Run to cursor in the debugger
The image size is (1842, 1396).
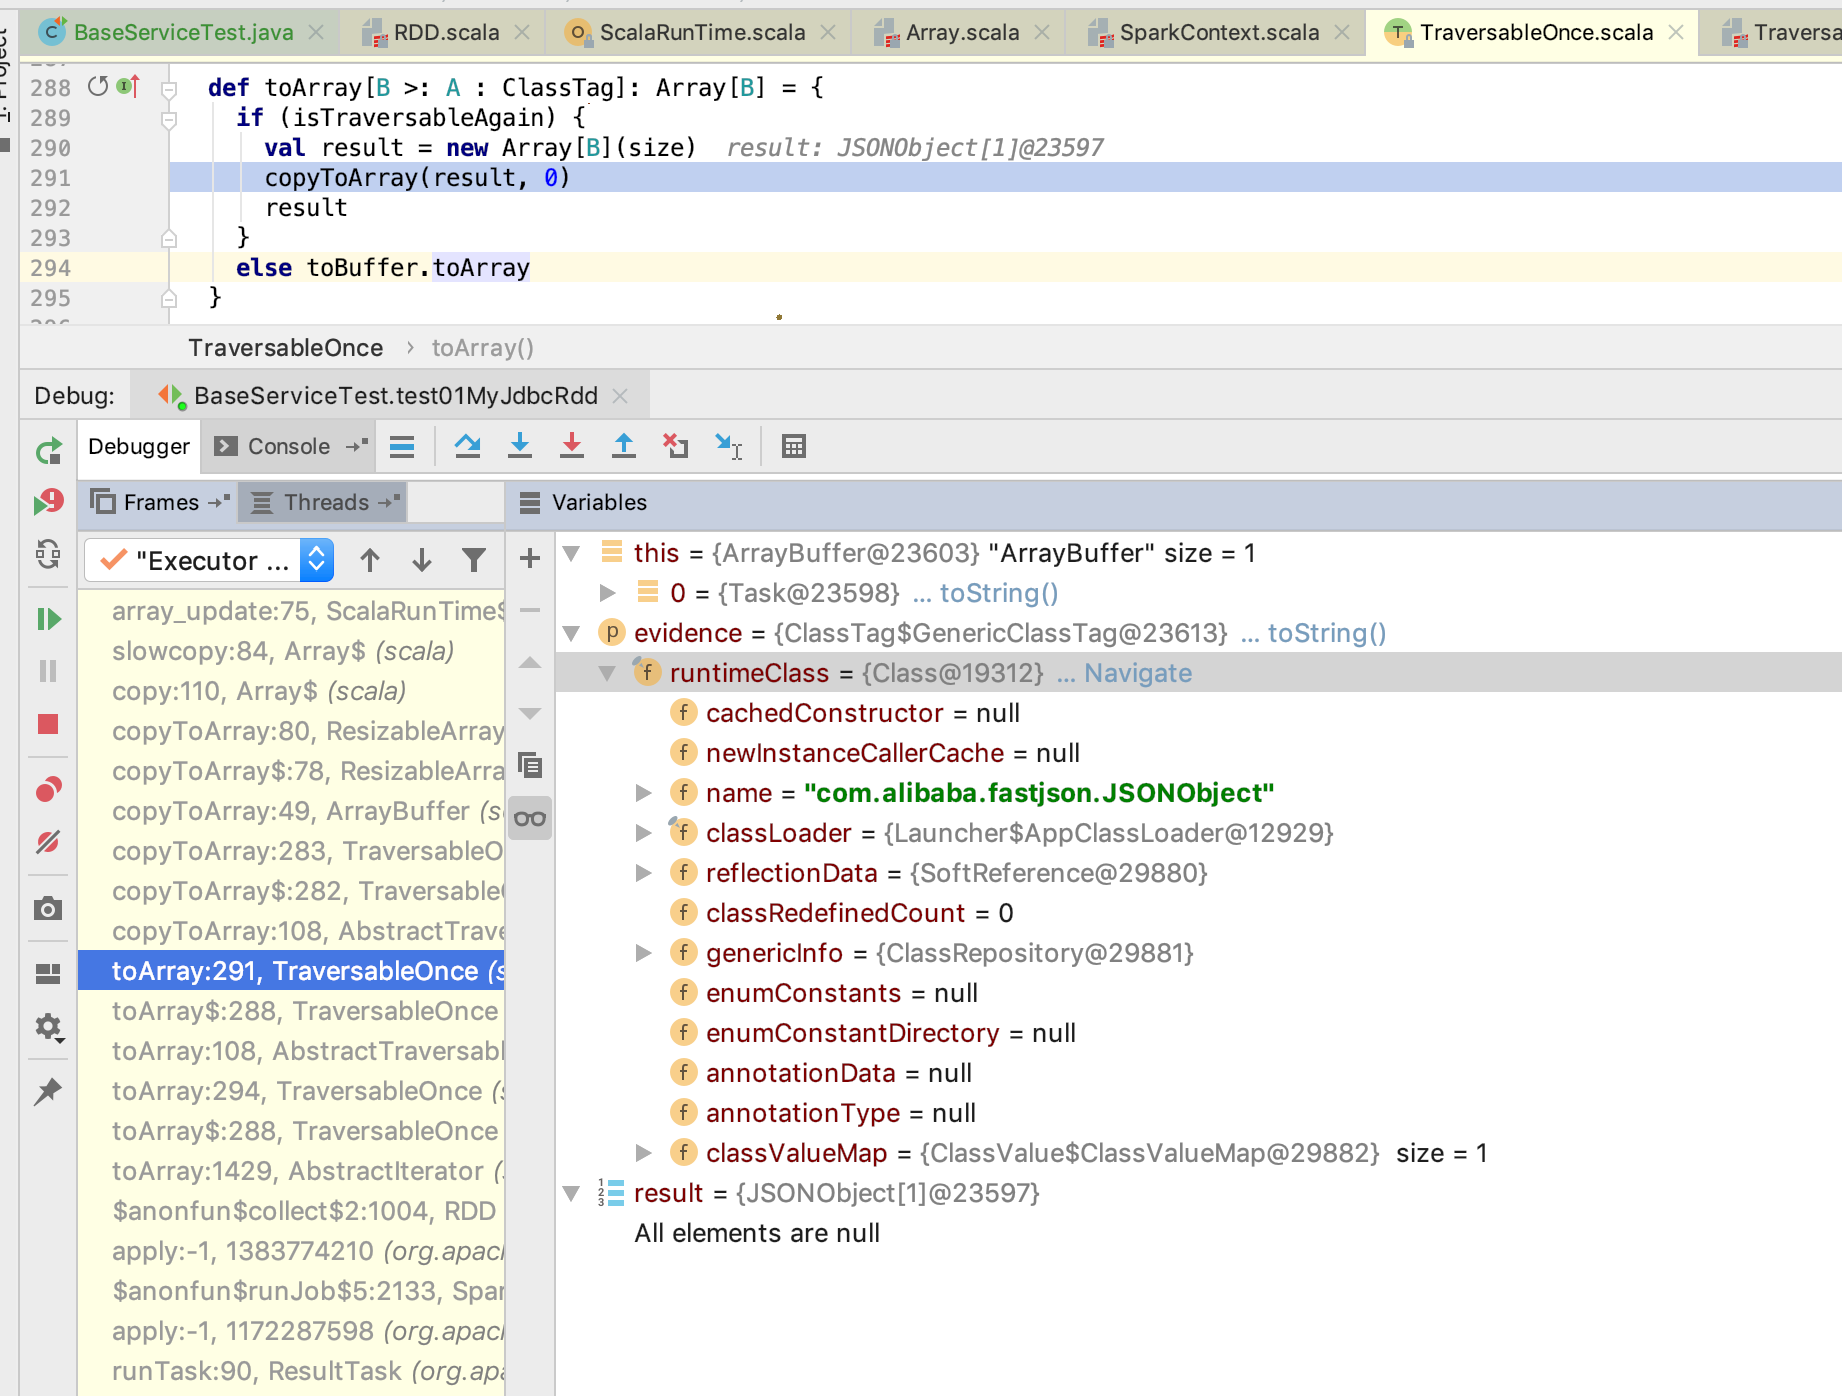728,446
